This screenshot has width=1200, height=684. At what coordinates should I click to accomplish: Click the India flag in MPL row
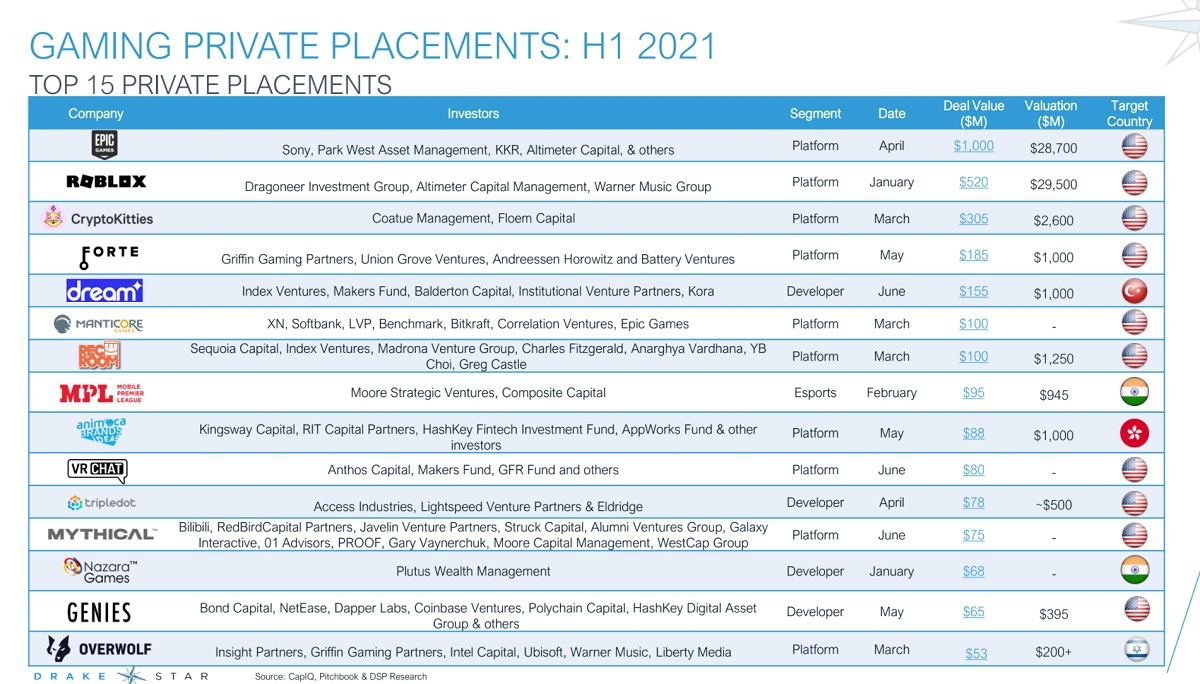tap(1135, 391)
